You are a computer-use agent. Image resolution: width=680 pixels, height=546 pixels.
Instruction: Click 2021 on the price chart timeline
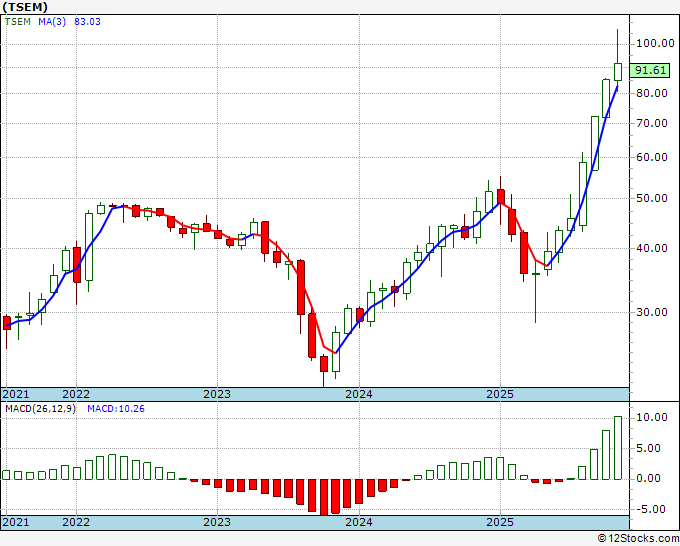pyautogui.click(x=16, y=394)
